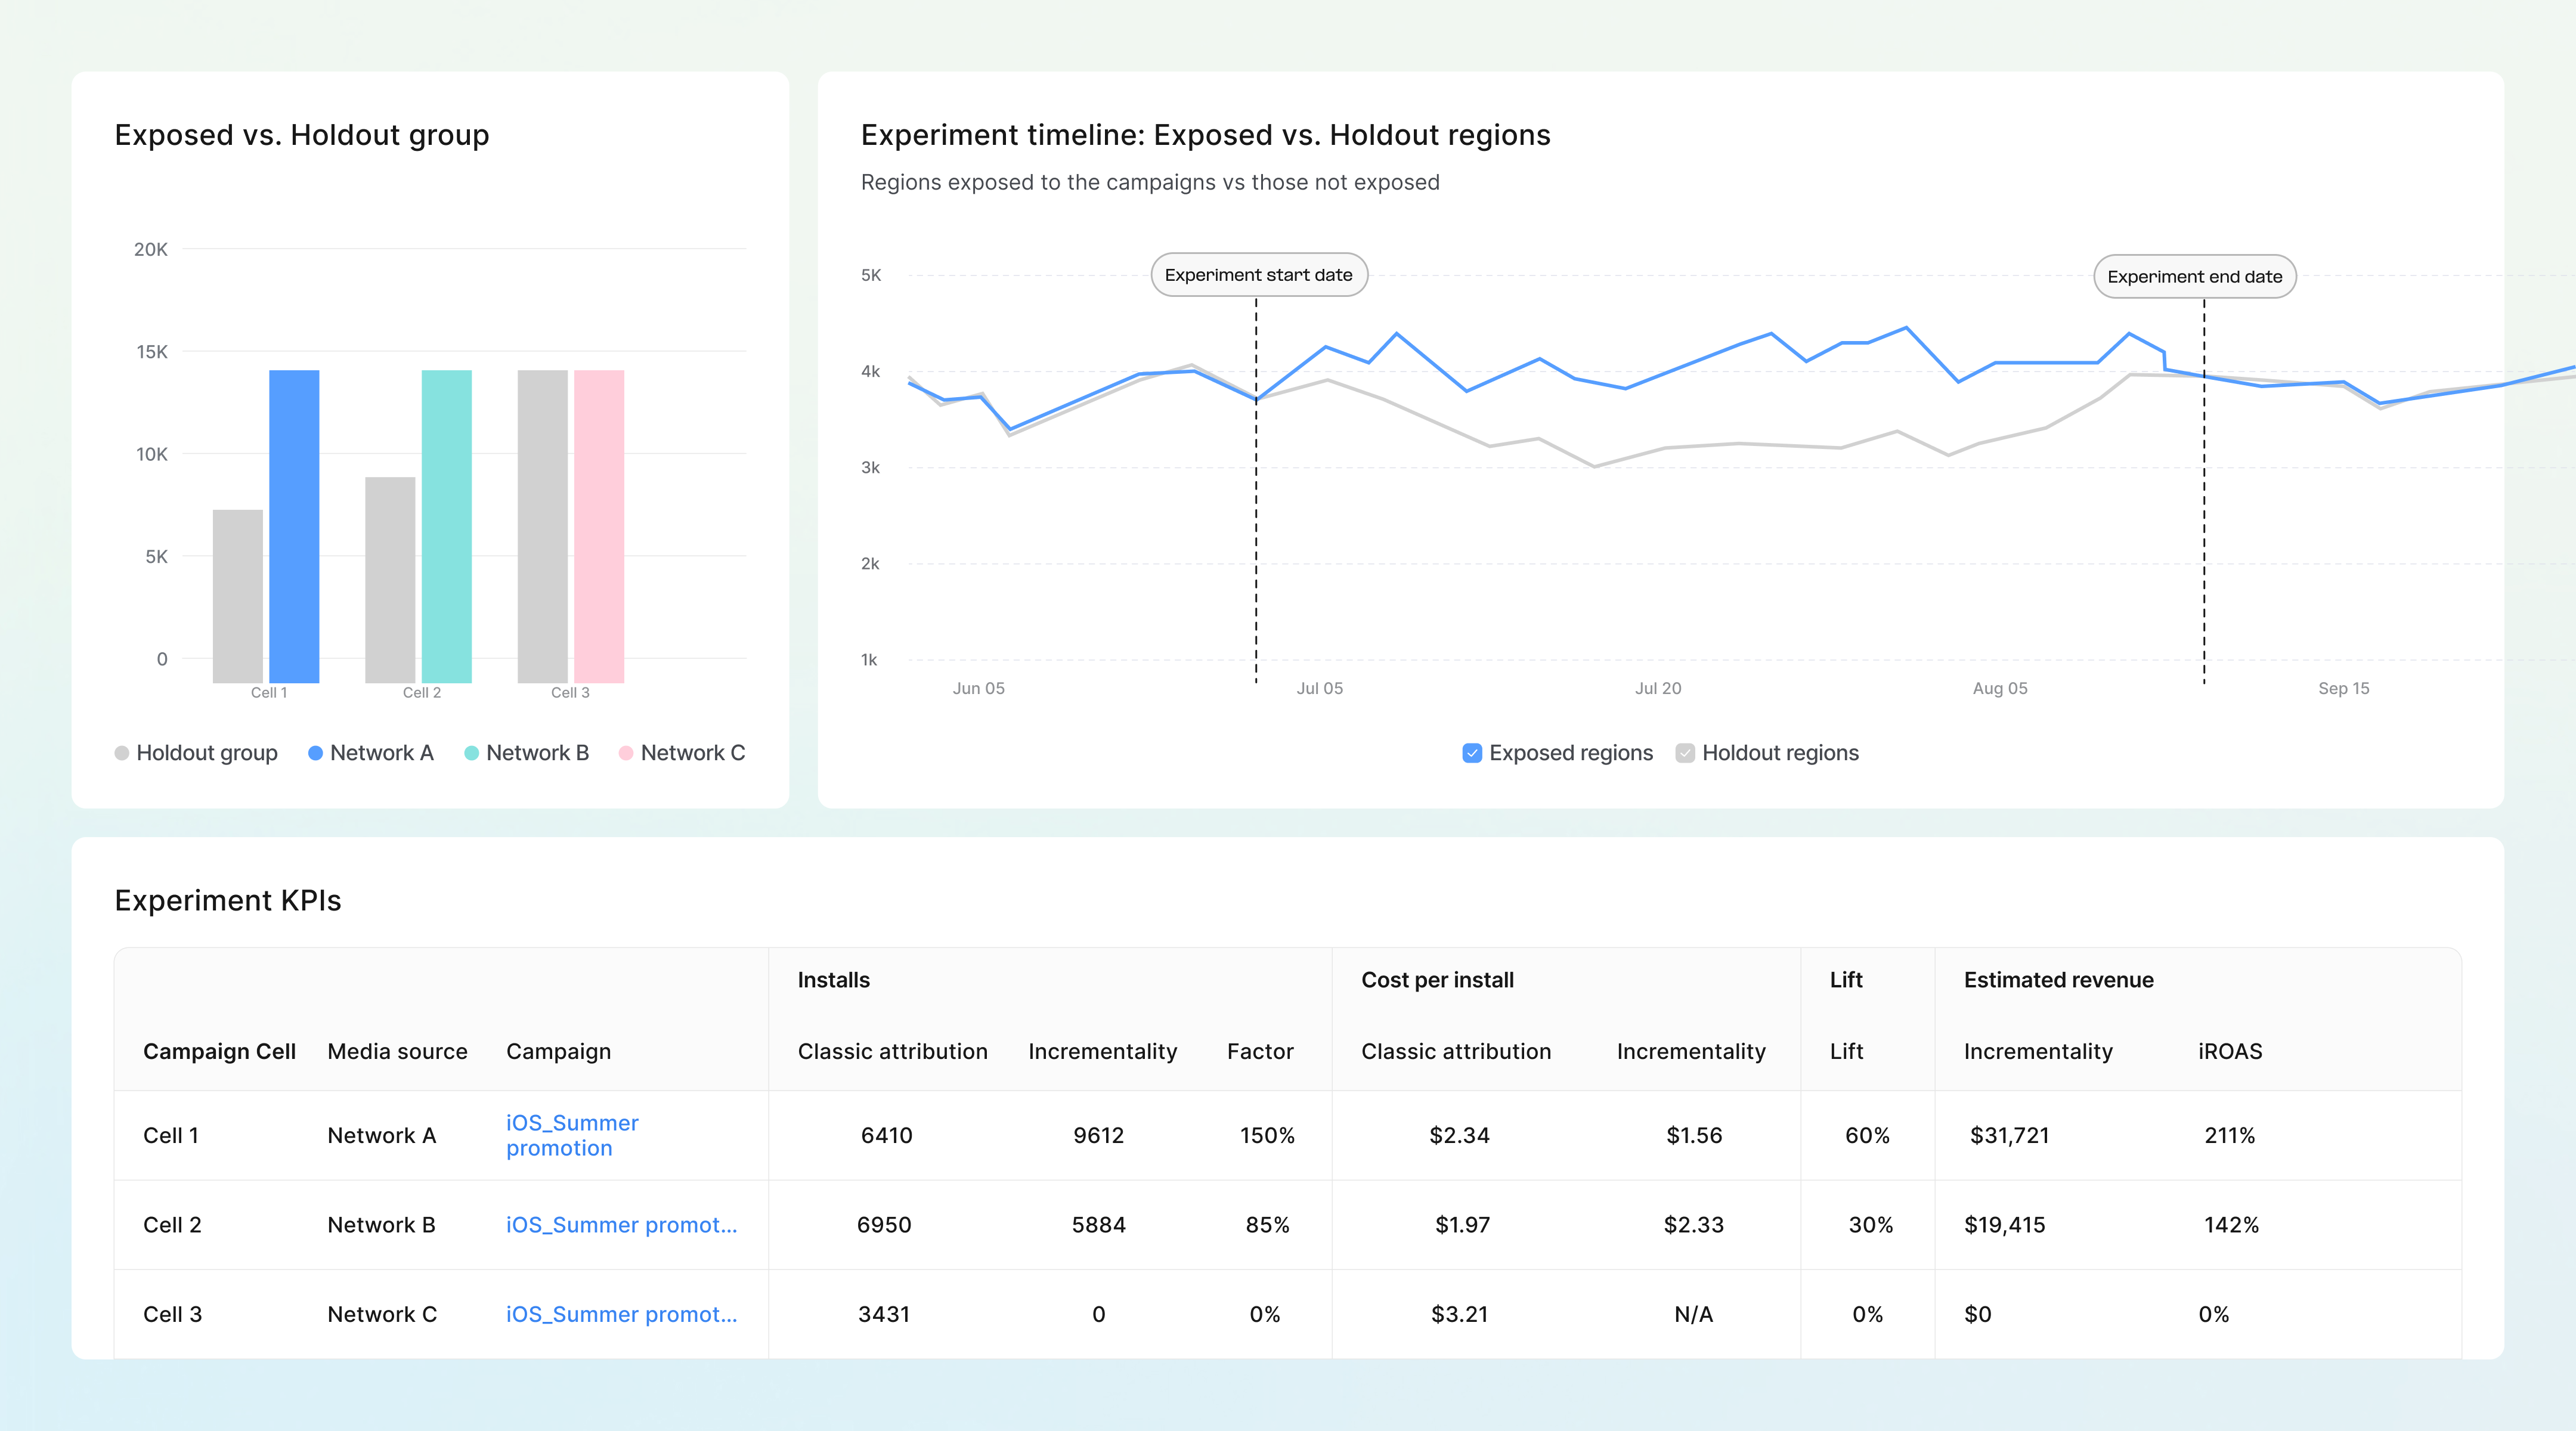Select the Network A legend marker
The image size is (2576, 1431).
316,753
